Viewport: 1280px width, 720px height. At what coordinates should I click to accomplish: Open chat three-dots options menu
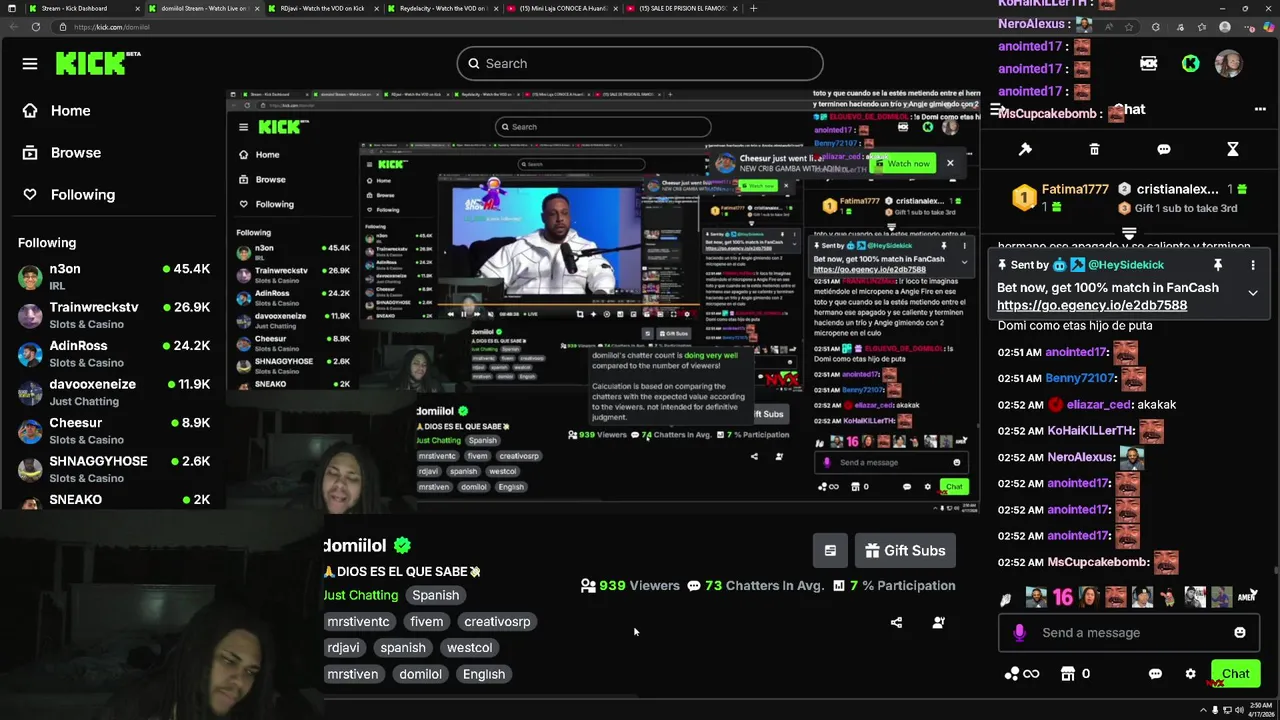click(1260, 109)
